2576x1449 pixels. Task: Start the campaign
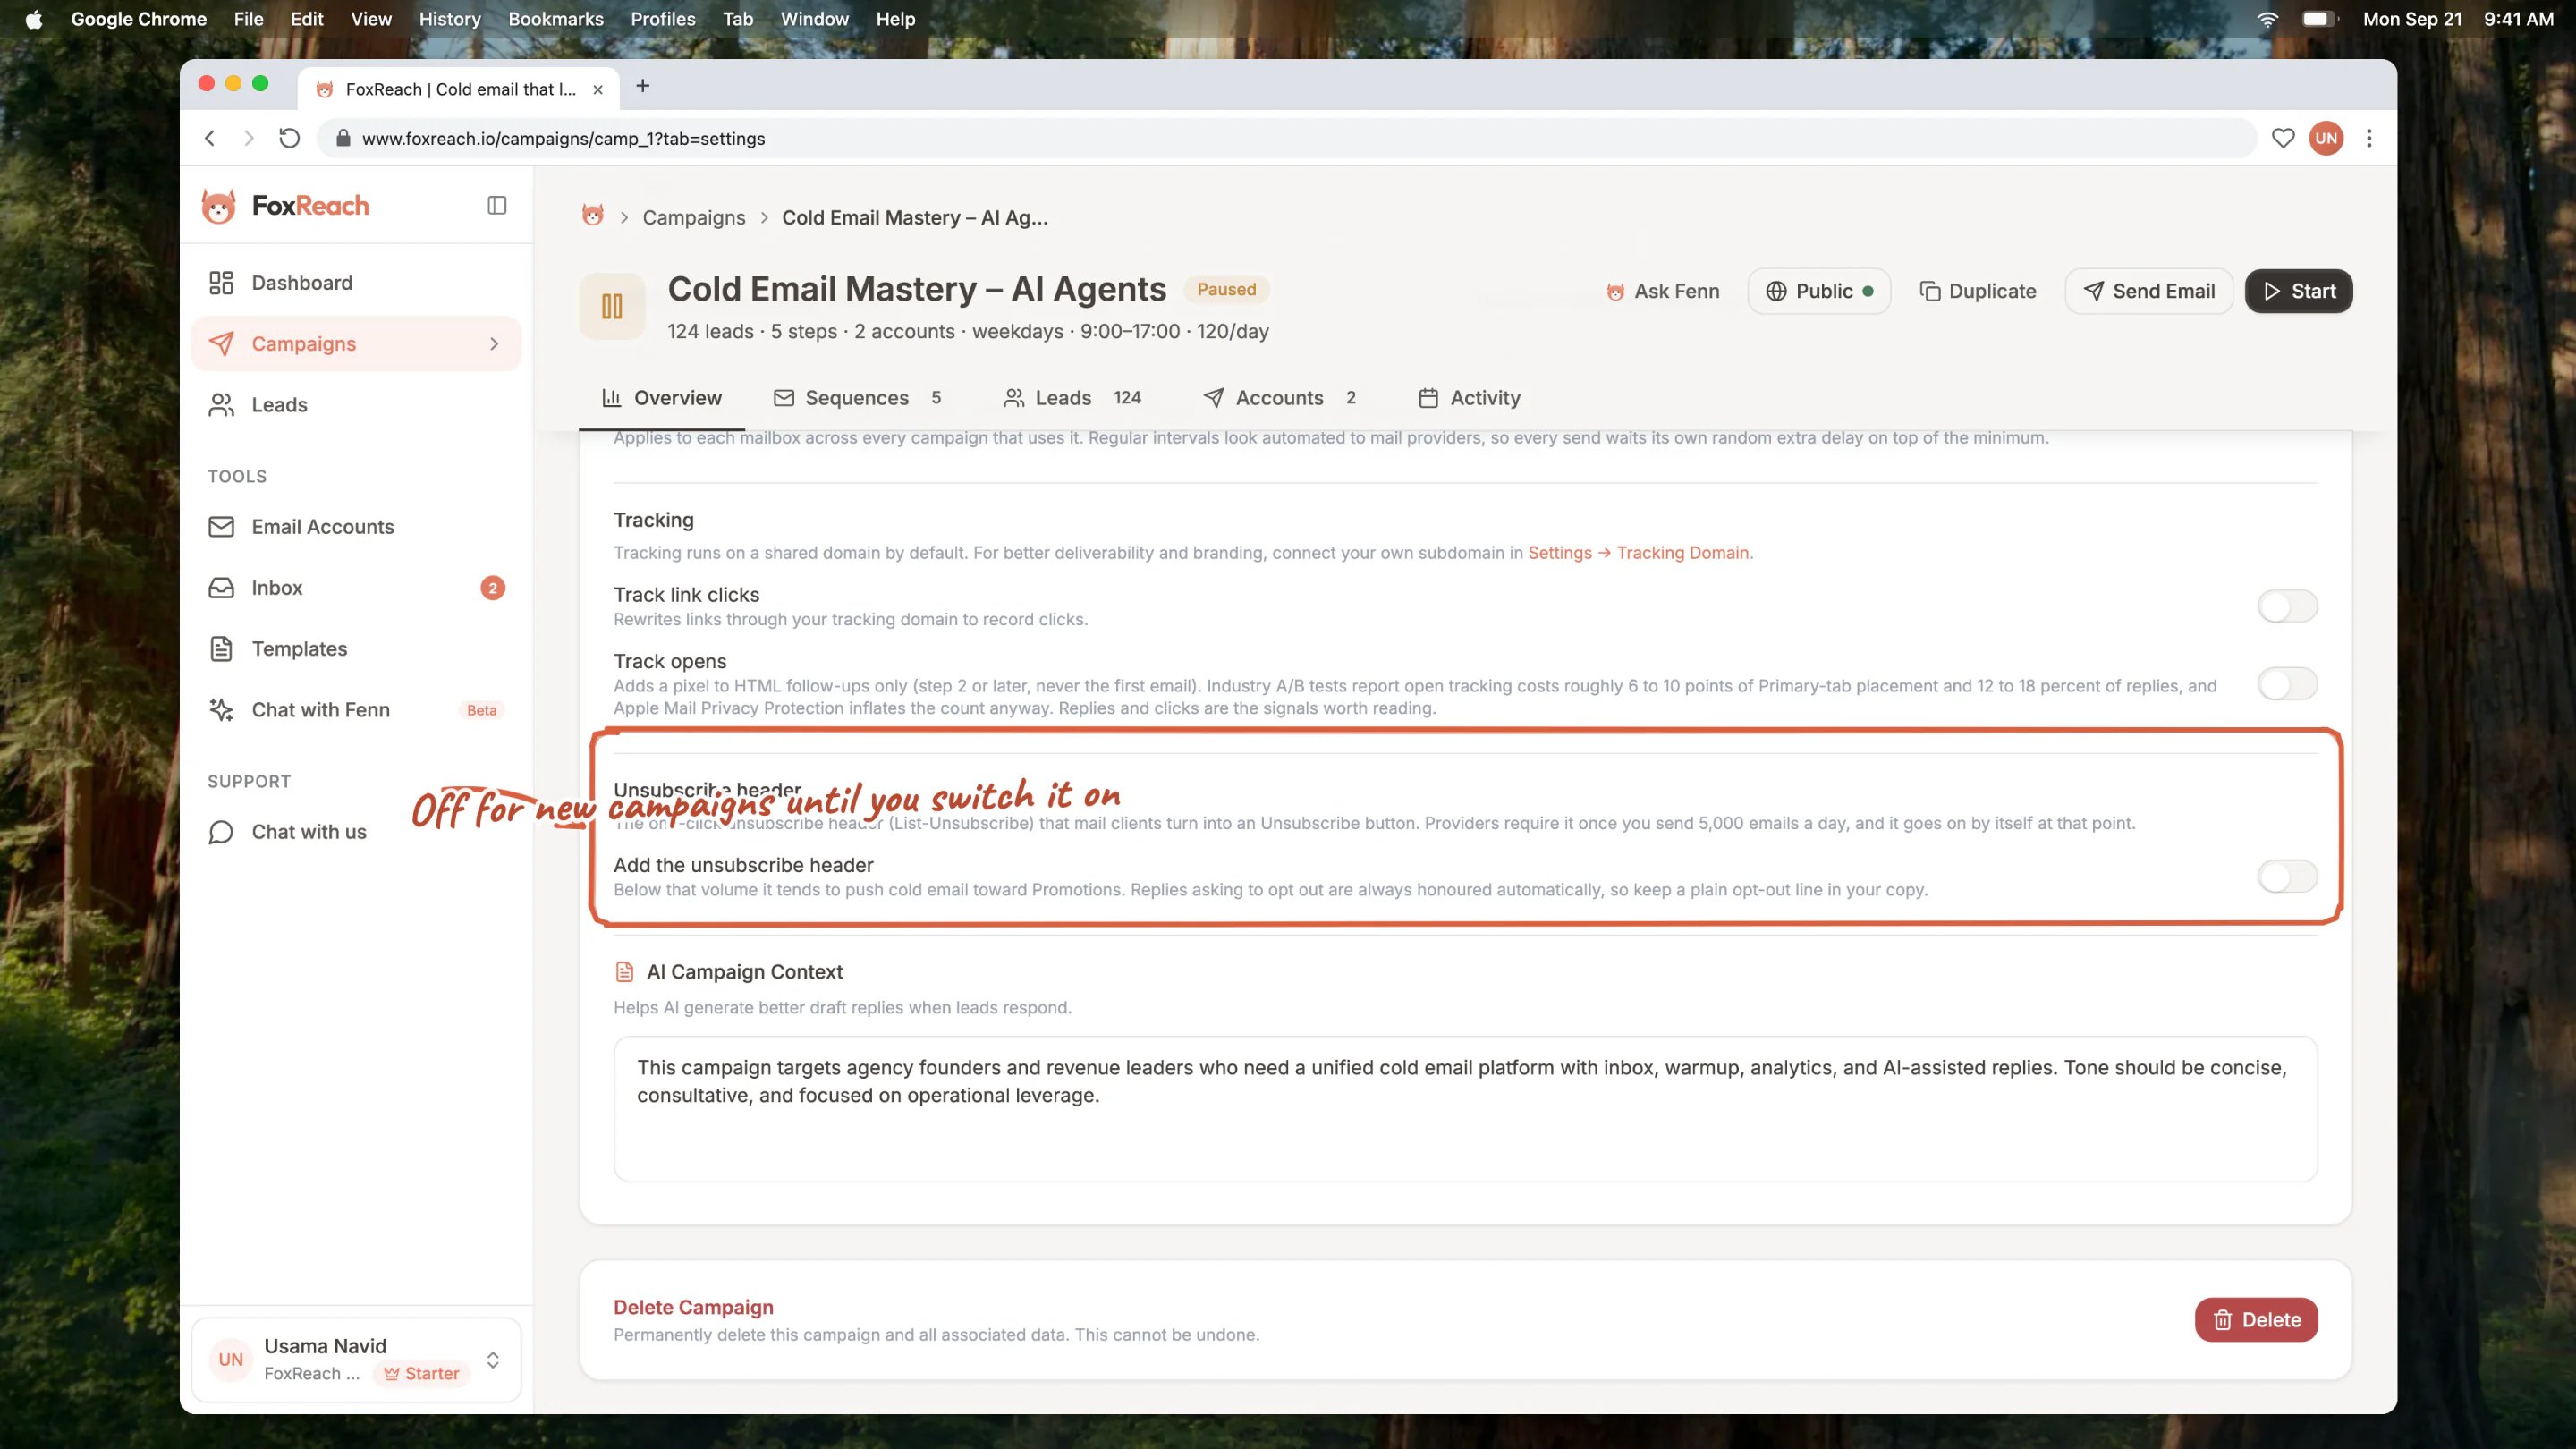2299,291
